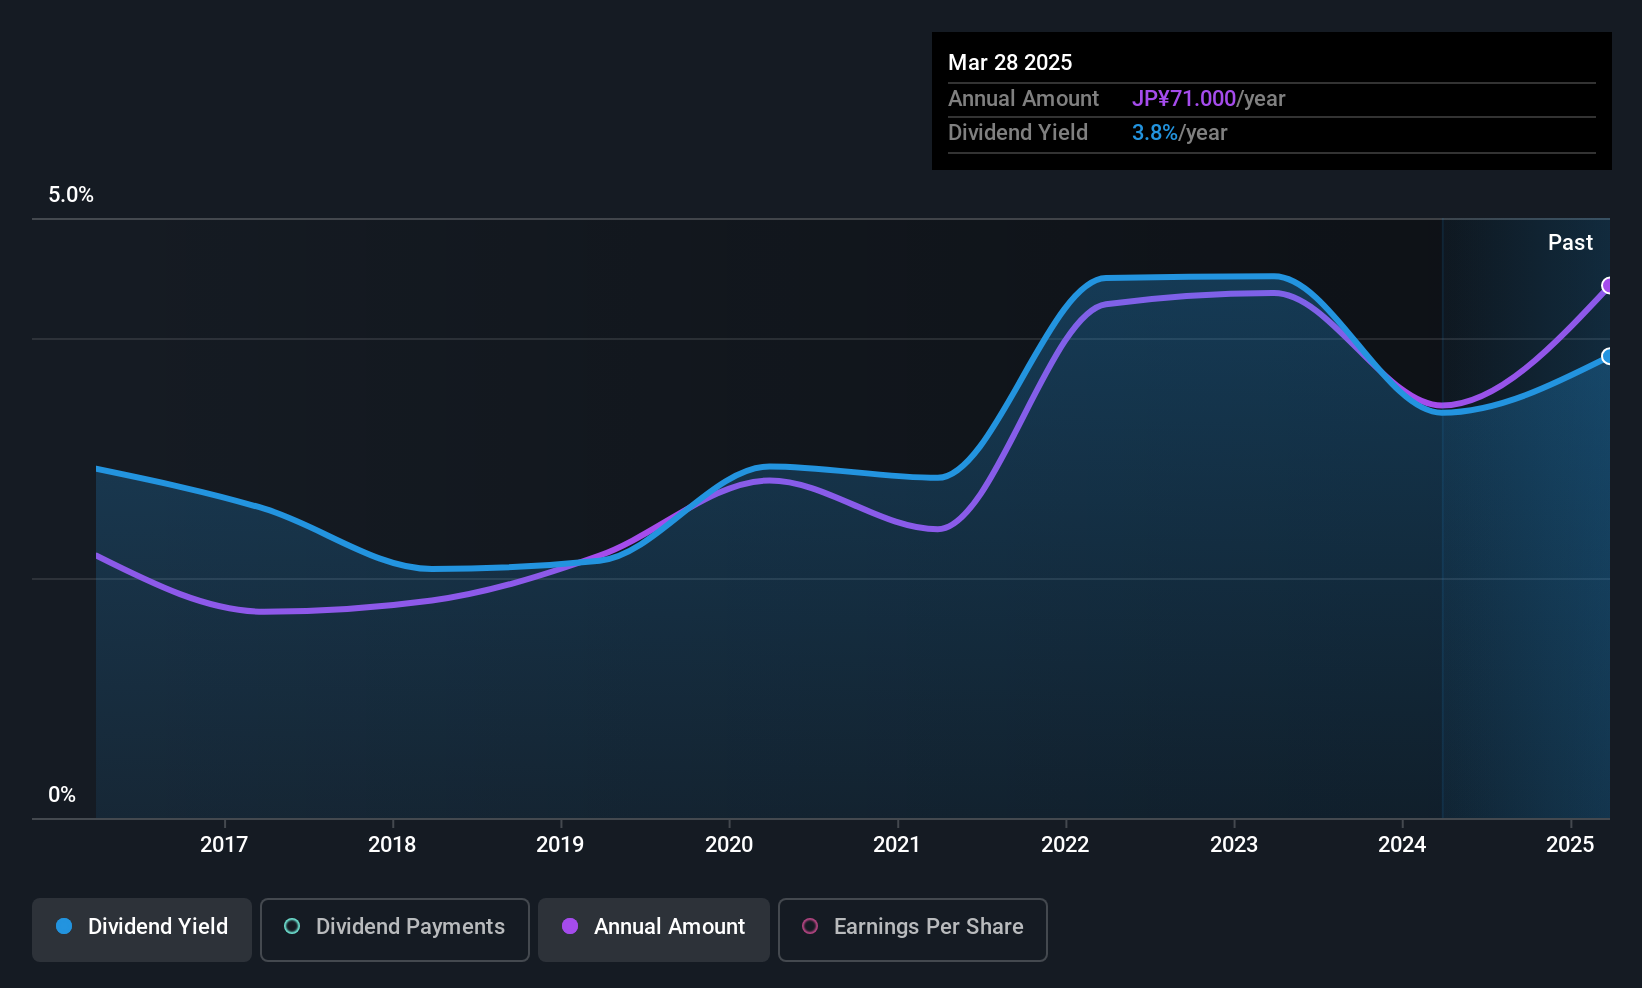Image resolution: width=1642 pixels, height=988 pixels.
Task: Click the 2021 x-axis tick label
Action: tap(897, 845)
